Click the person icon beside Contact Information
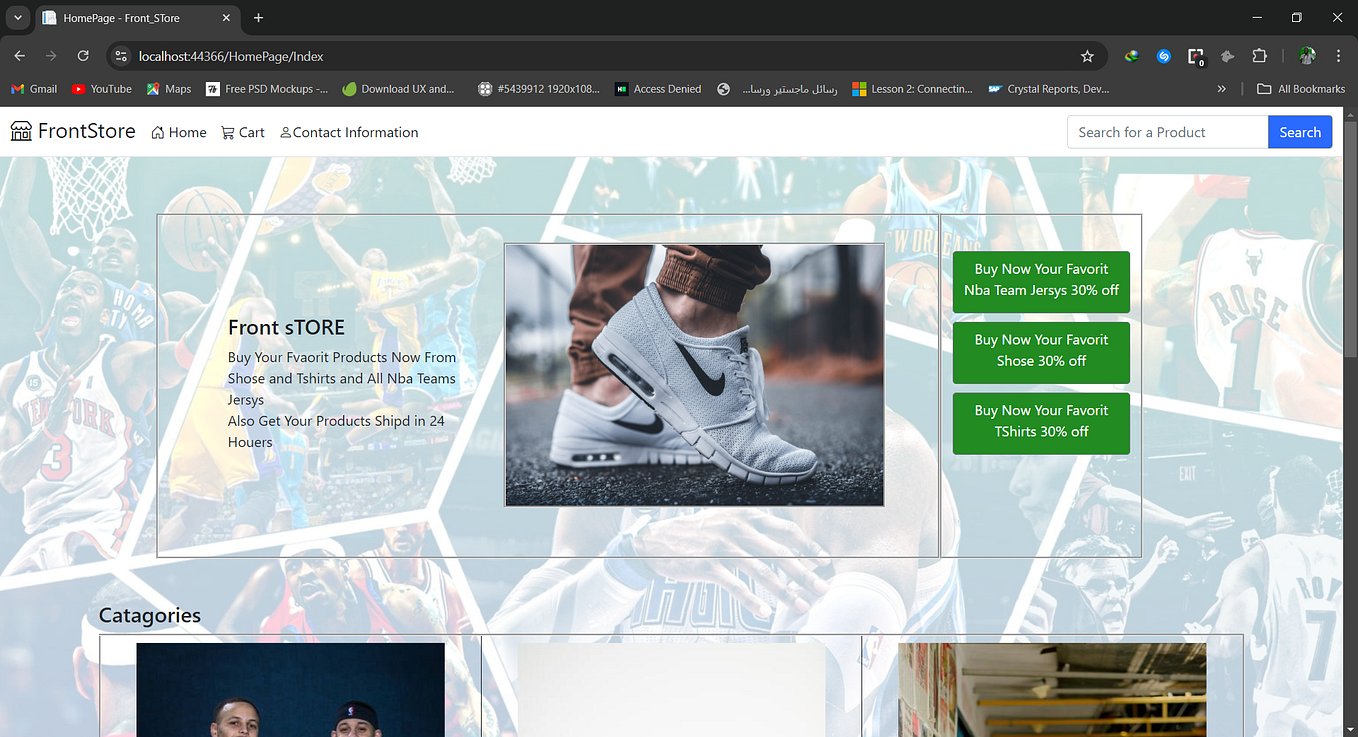The image size is (1358, 737). tap(286, 133)
